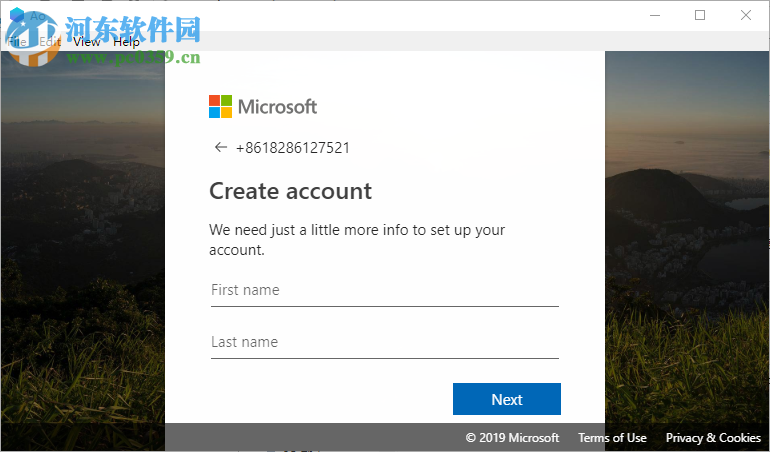Open the Privacy & Cookies link

713,437
